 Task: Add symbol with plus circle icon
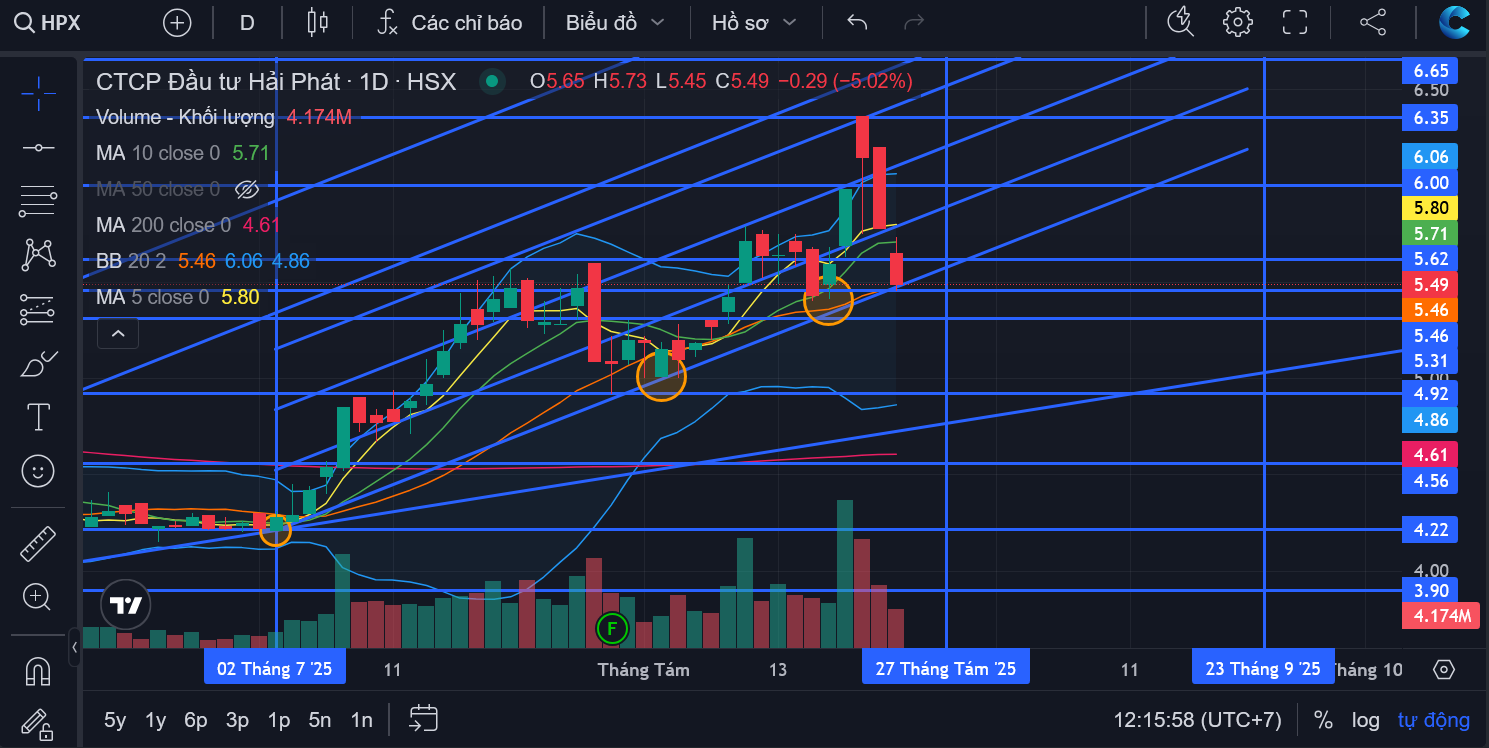(x=177, y=22)
